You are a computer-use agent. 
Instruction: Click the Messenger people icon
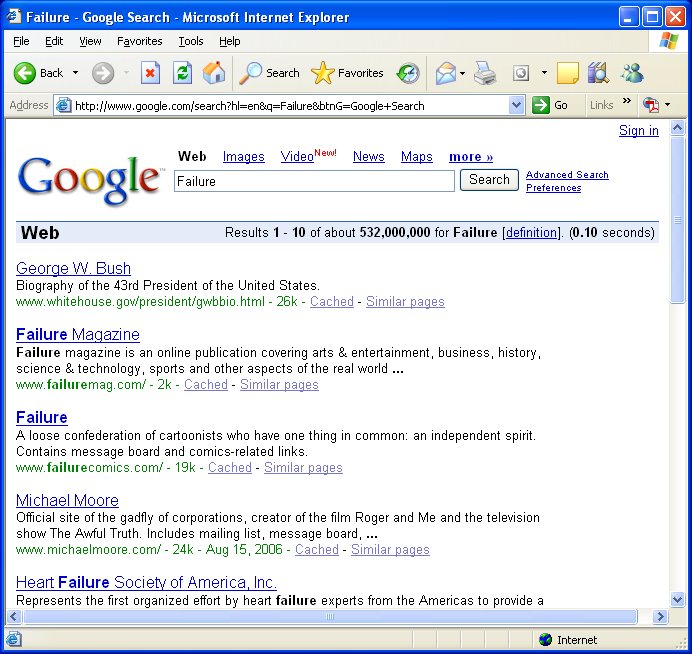pyautogui.click(x=632, y=73)
